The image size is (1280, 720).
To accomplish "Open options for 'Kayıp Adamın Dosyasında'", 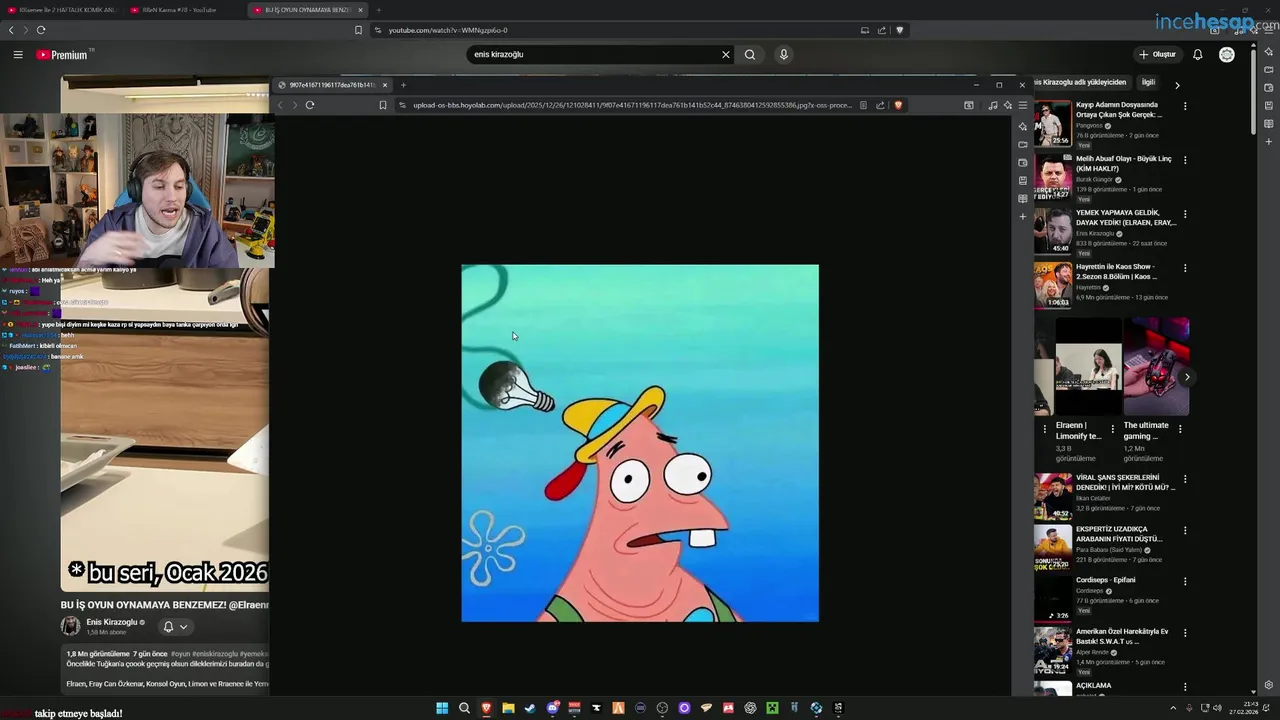I will pos(1185,106).
